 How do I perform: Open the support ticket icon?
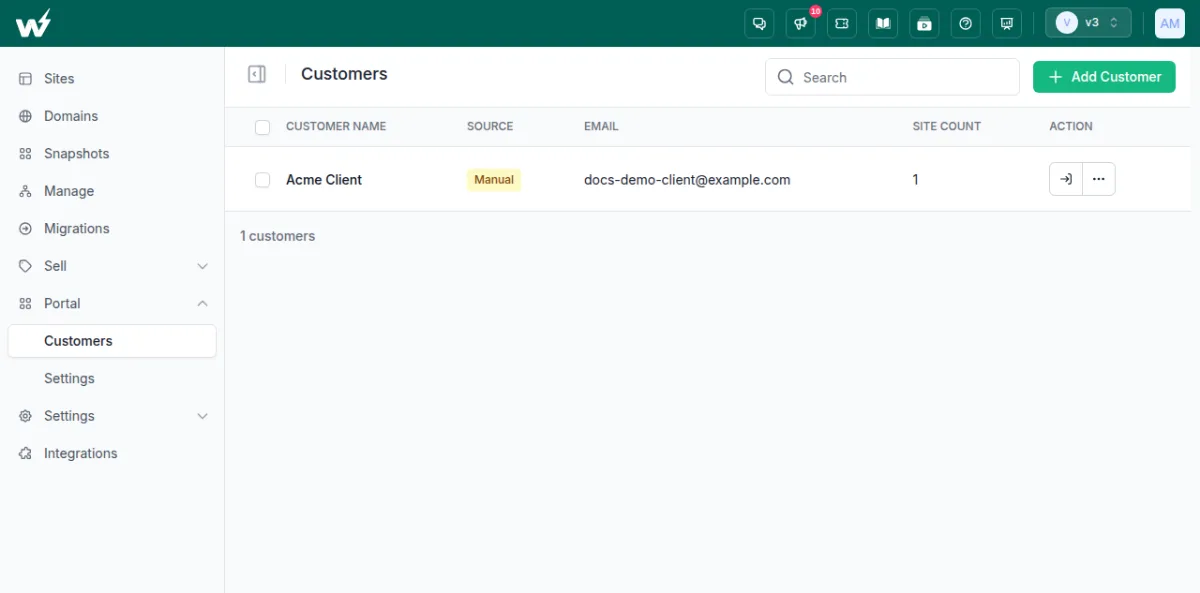842,23
